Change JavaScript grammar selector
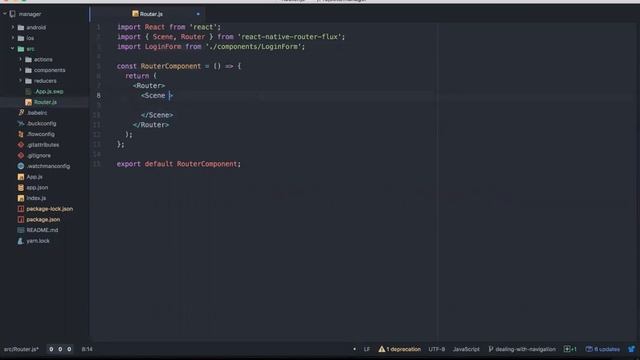 coord(466,349)
